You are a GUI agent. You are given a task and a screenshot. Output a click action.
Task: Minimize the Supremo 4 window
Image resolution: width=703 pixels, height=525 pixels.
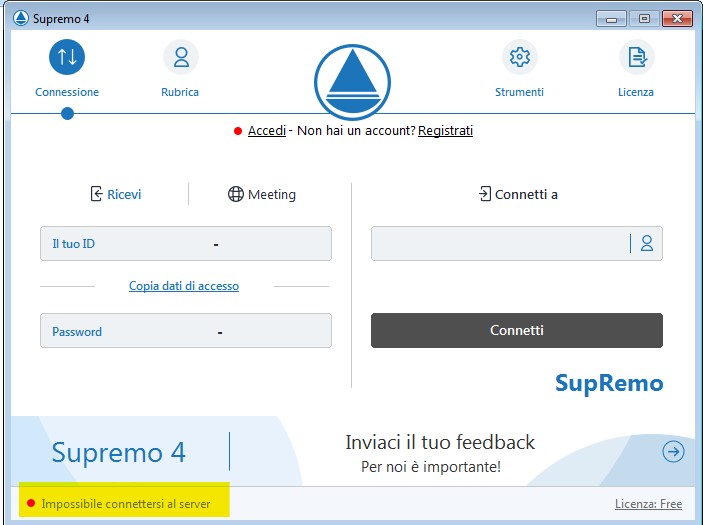coord(611,19)
